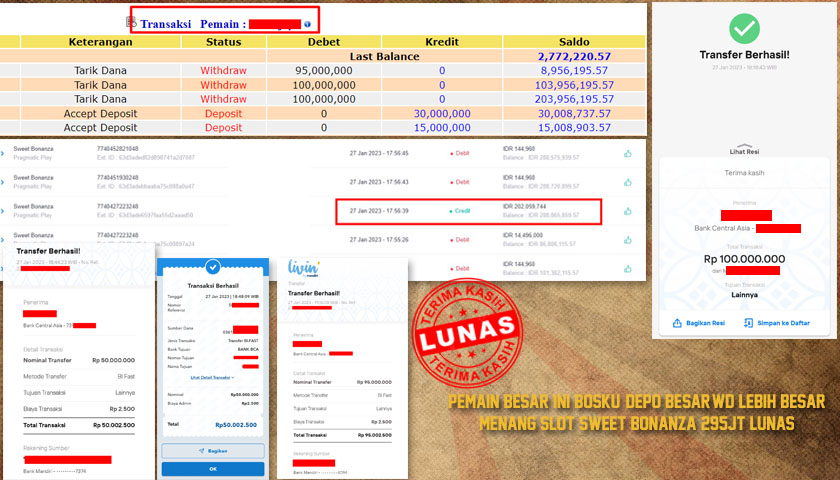Click the Saldo column header

[573, 42]
